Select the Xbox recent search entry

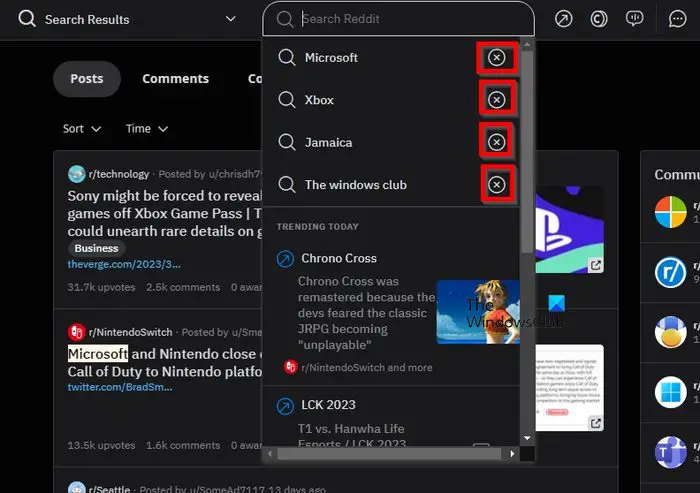[x=319, y=100]
